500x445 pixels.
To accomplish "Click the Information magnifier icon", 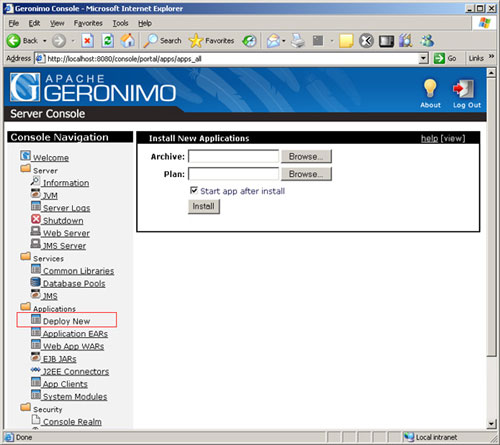I will click(35, 181).
